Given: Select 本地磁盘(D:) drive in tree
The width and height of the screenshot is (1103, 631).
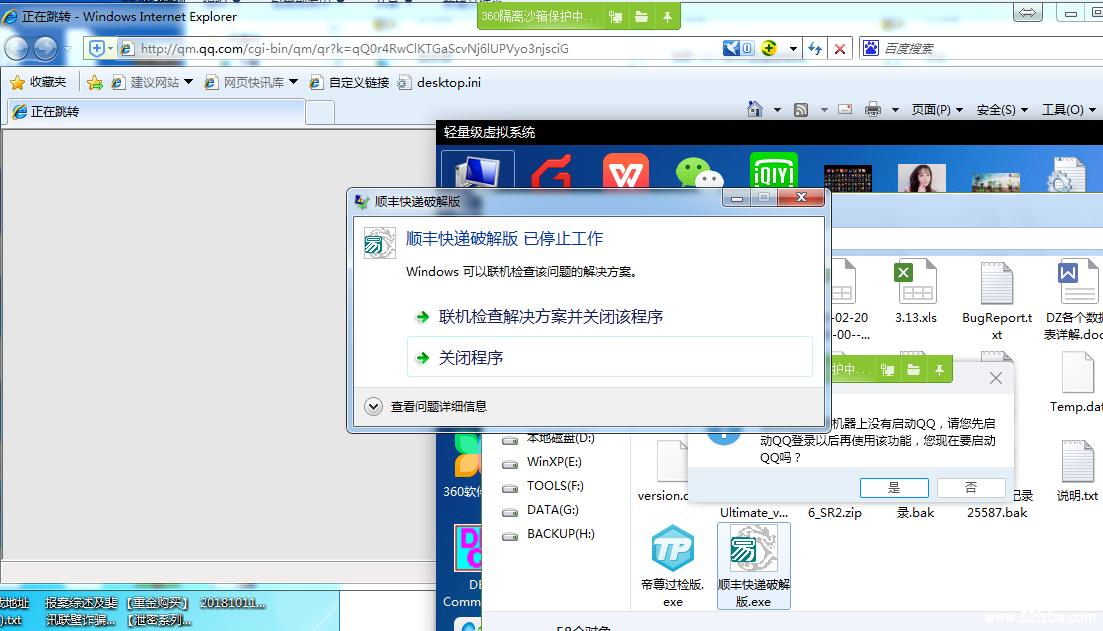Looking at the screenshot, I should click(x=549, y=438).
